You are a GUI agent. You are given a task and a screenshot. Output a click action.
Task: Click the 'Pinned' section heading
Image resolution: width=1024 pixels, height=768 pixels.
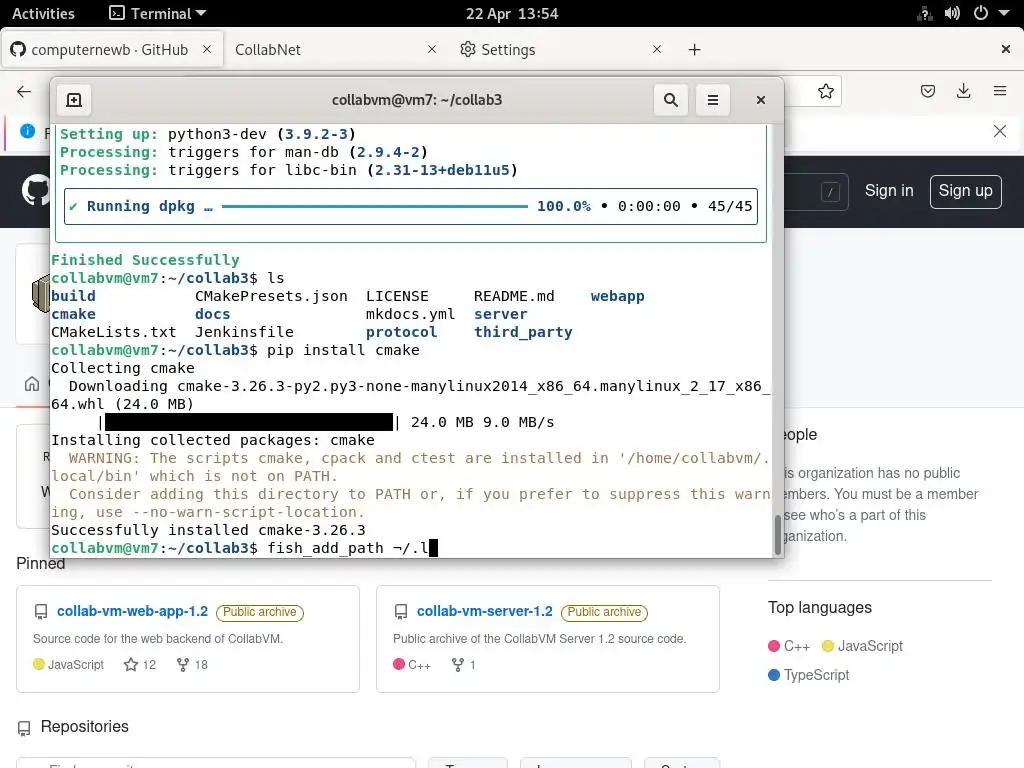pos(40,564)
